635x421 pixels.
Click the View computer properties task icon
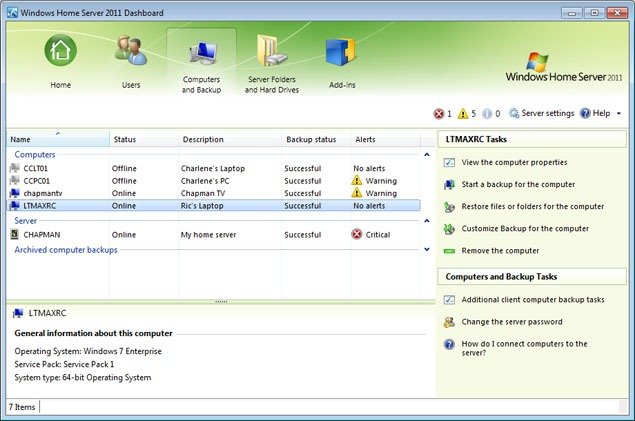[x=449, y=162]
